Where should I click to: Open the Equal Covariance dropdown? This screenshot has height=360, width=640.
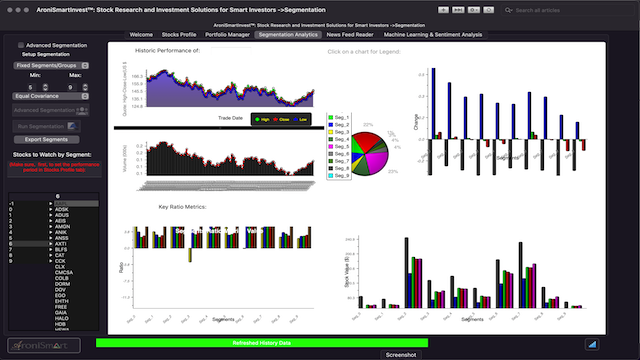[x=51, y=96]
